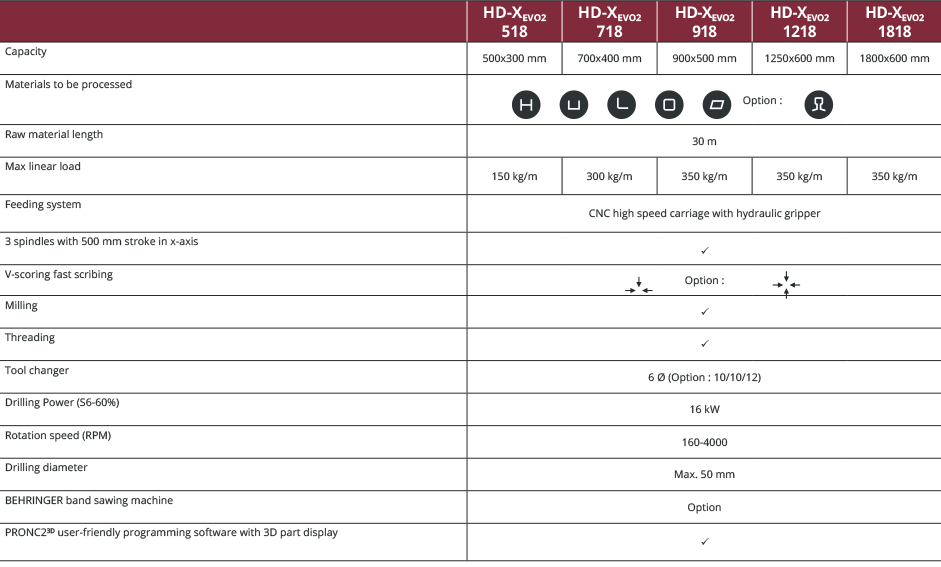Click the Threading row label
Image resolution: width=941 pixels, height=567 pixels.
point(29,338)
